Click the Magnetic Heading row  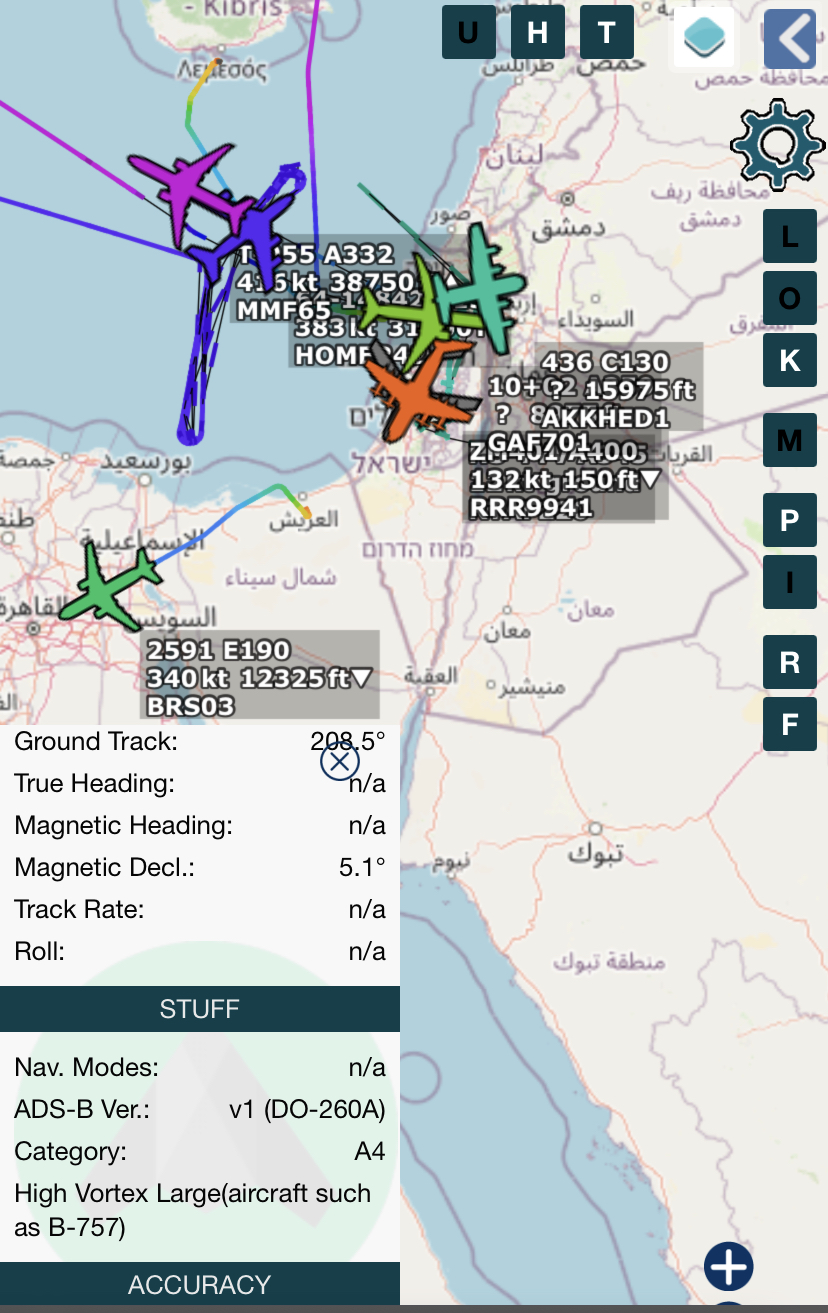200,825
